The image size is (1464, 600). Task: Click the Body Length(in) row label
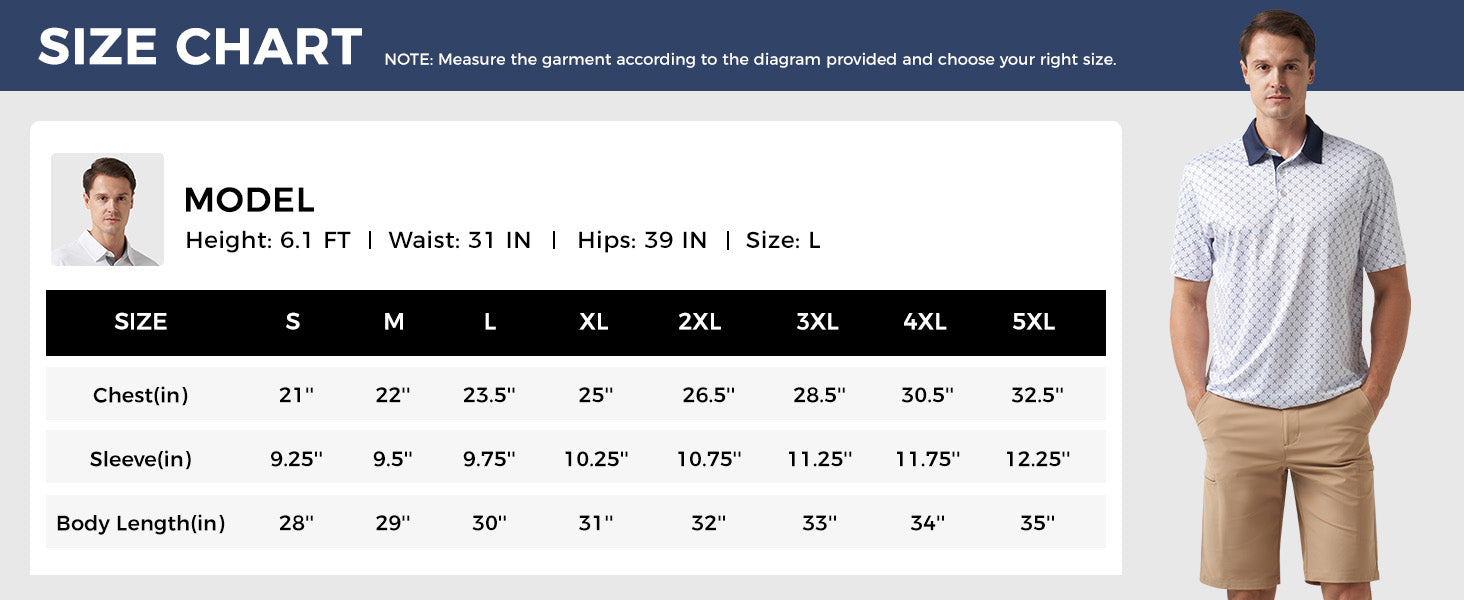[141, 523]
